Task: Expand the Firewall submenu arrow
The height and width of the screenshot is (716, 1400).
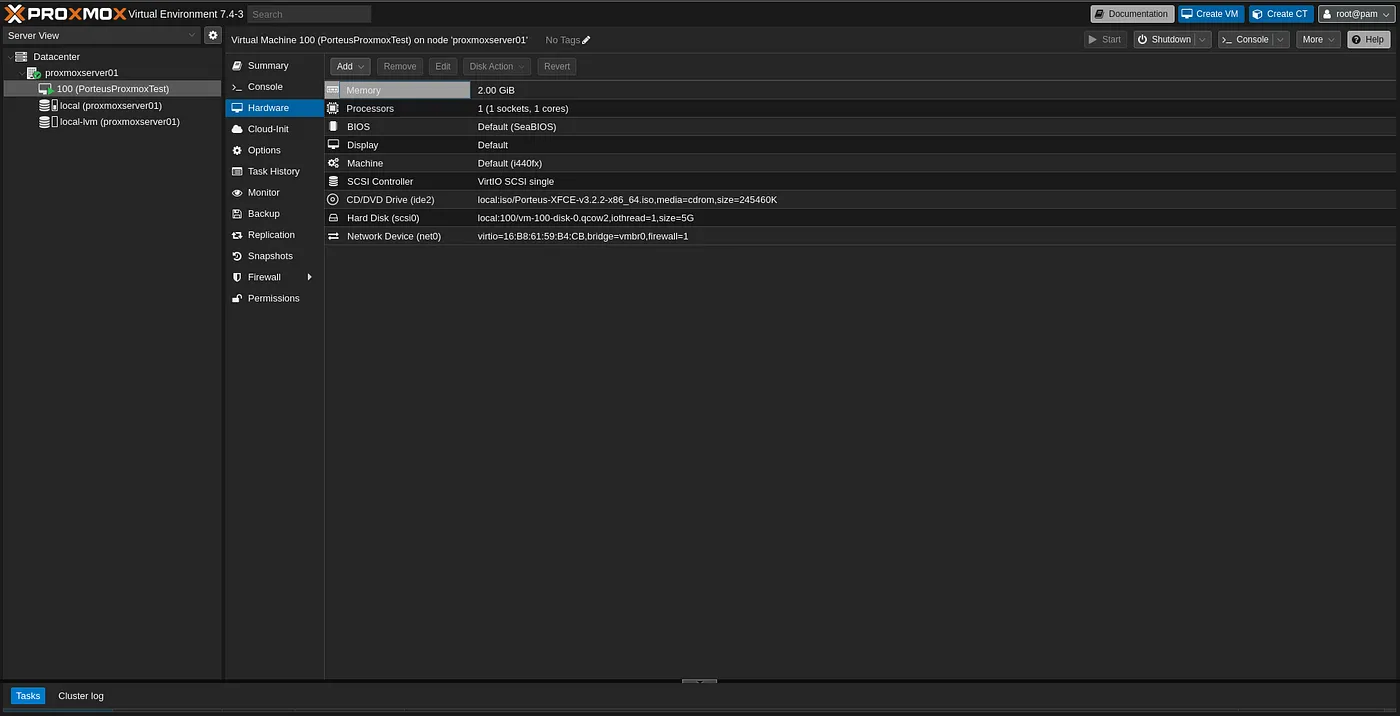Action: pos(309,277)
